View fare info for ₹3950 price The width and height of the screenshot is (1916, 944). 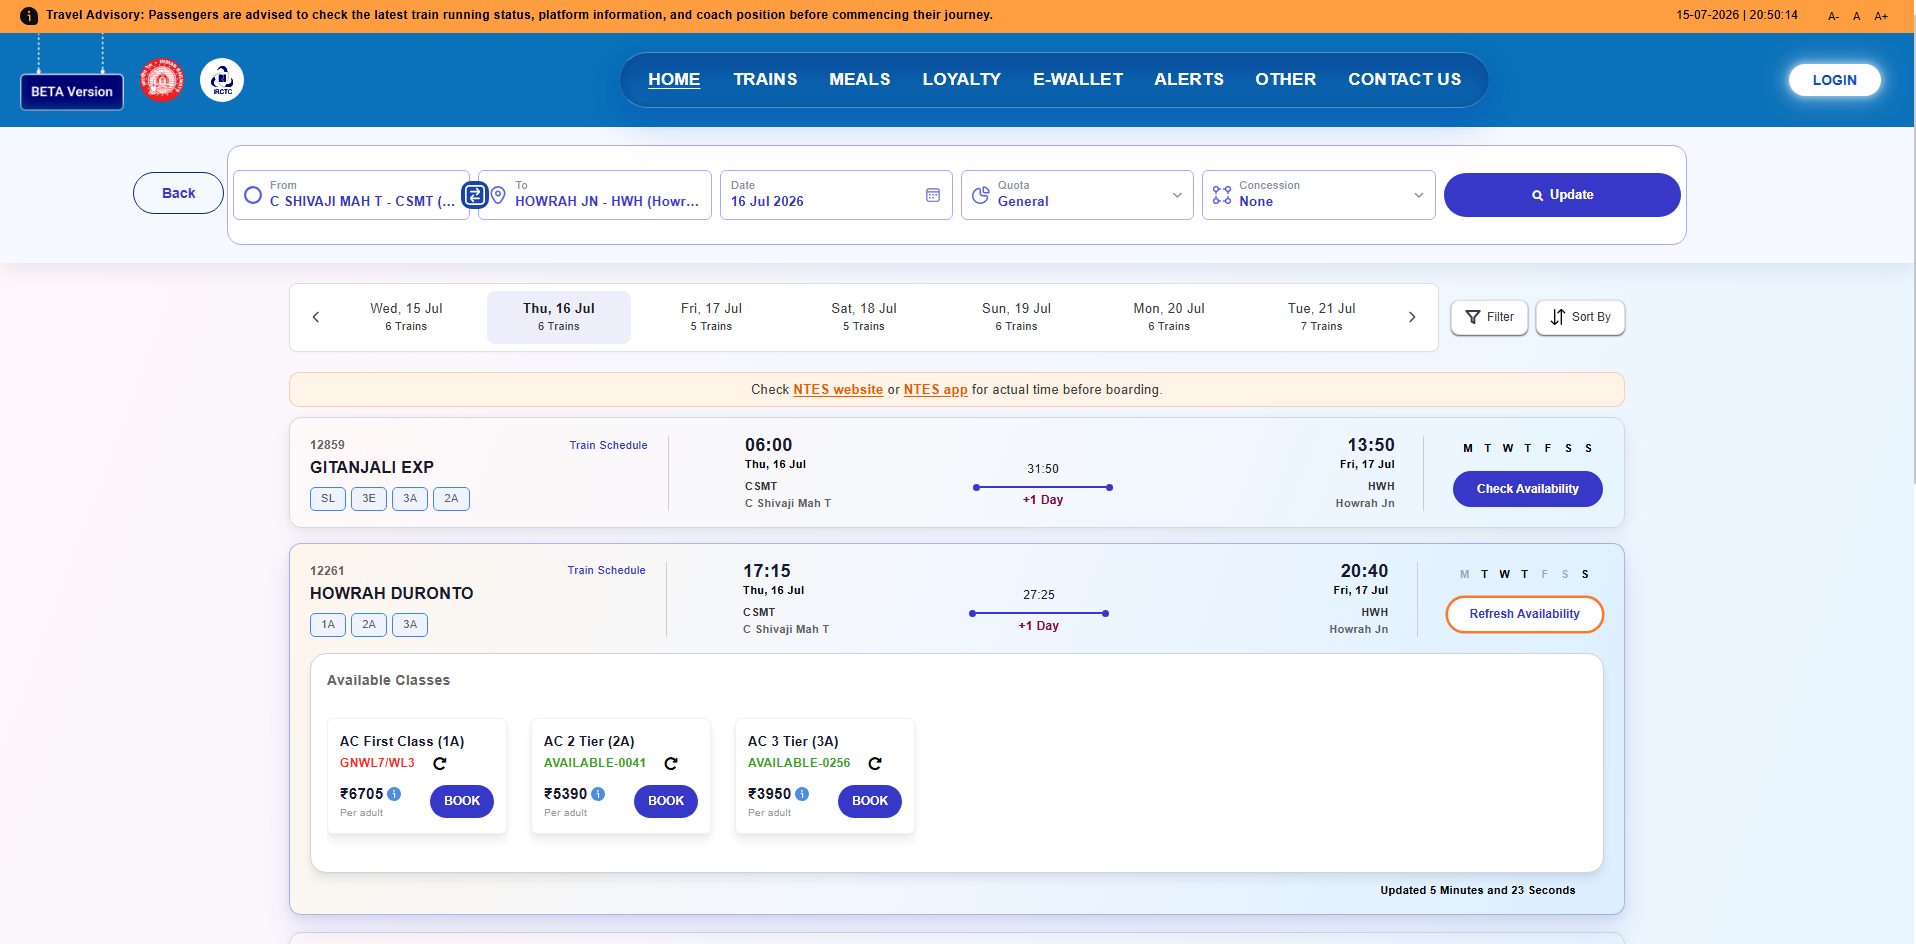tap(802, 794)
